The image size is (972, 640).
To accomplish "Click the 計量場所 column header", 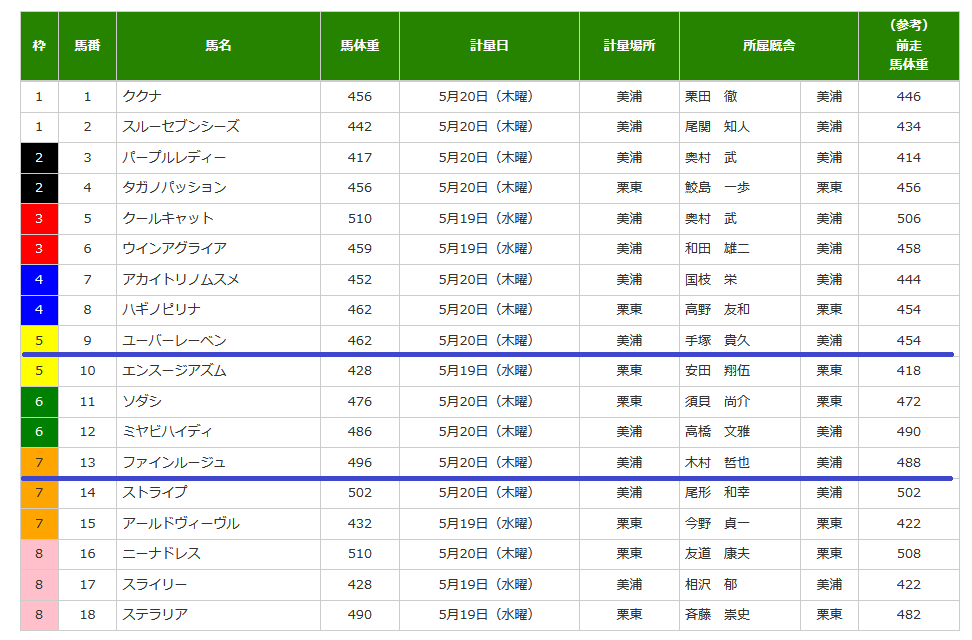I will click(x=629, y=46).
